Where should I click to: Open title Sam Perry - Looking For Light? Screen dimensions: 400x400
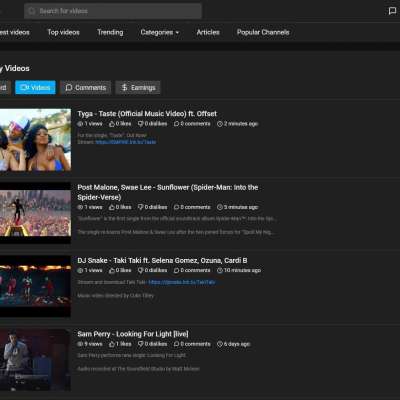coord(133,334)
